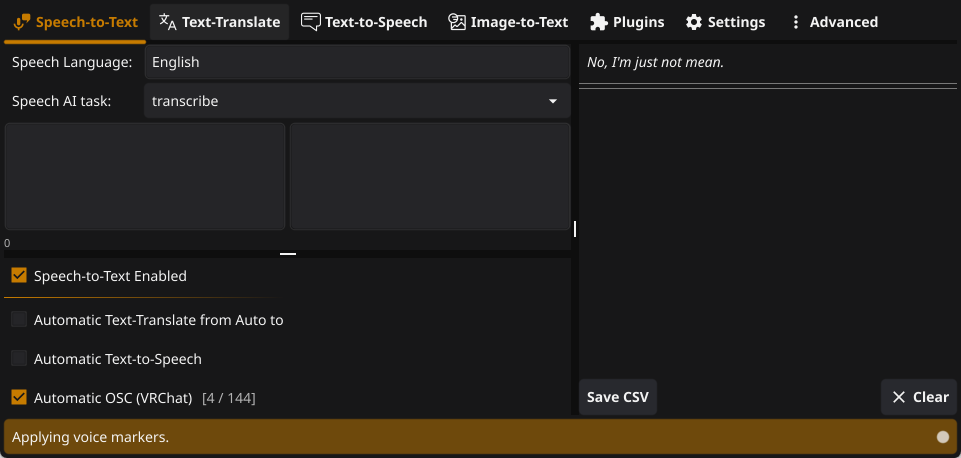Click the Settings gear icon
Image resolution: width=961 pixels, height=458 pixels.
(693, 22)
